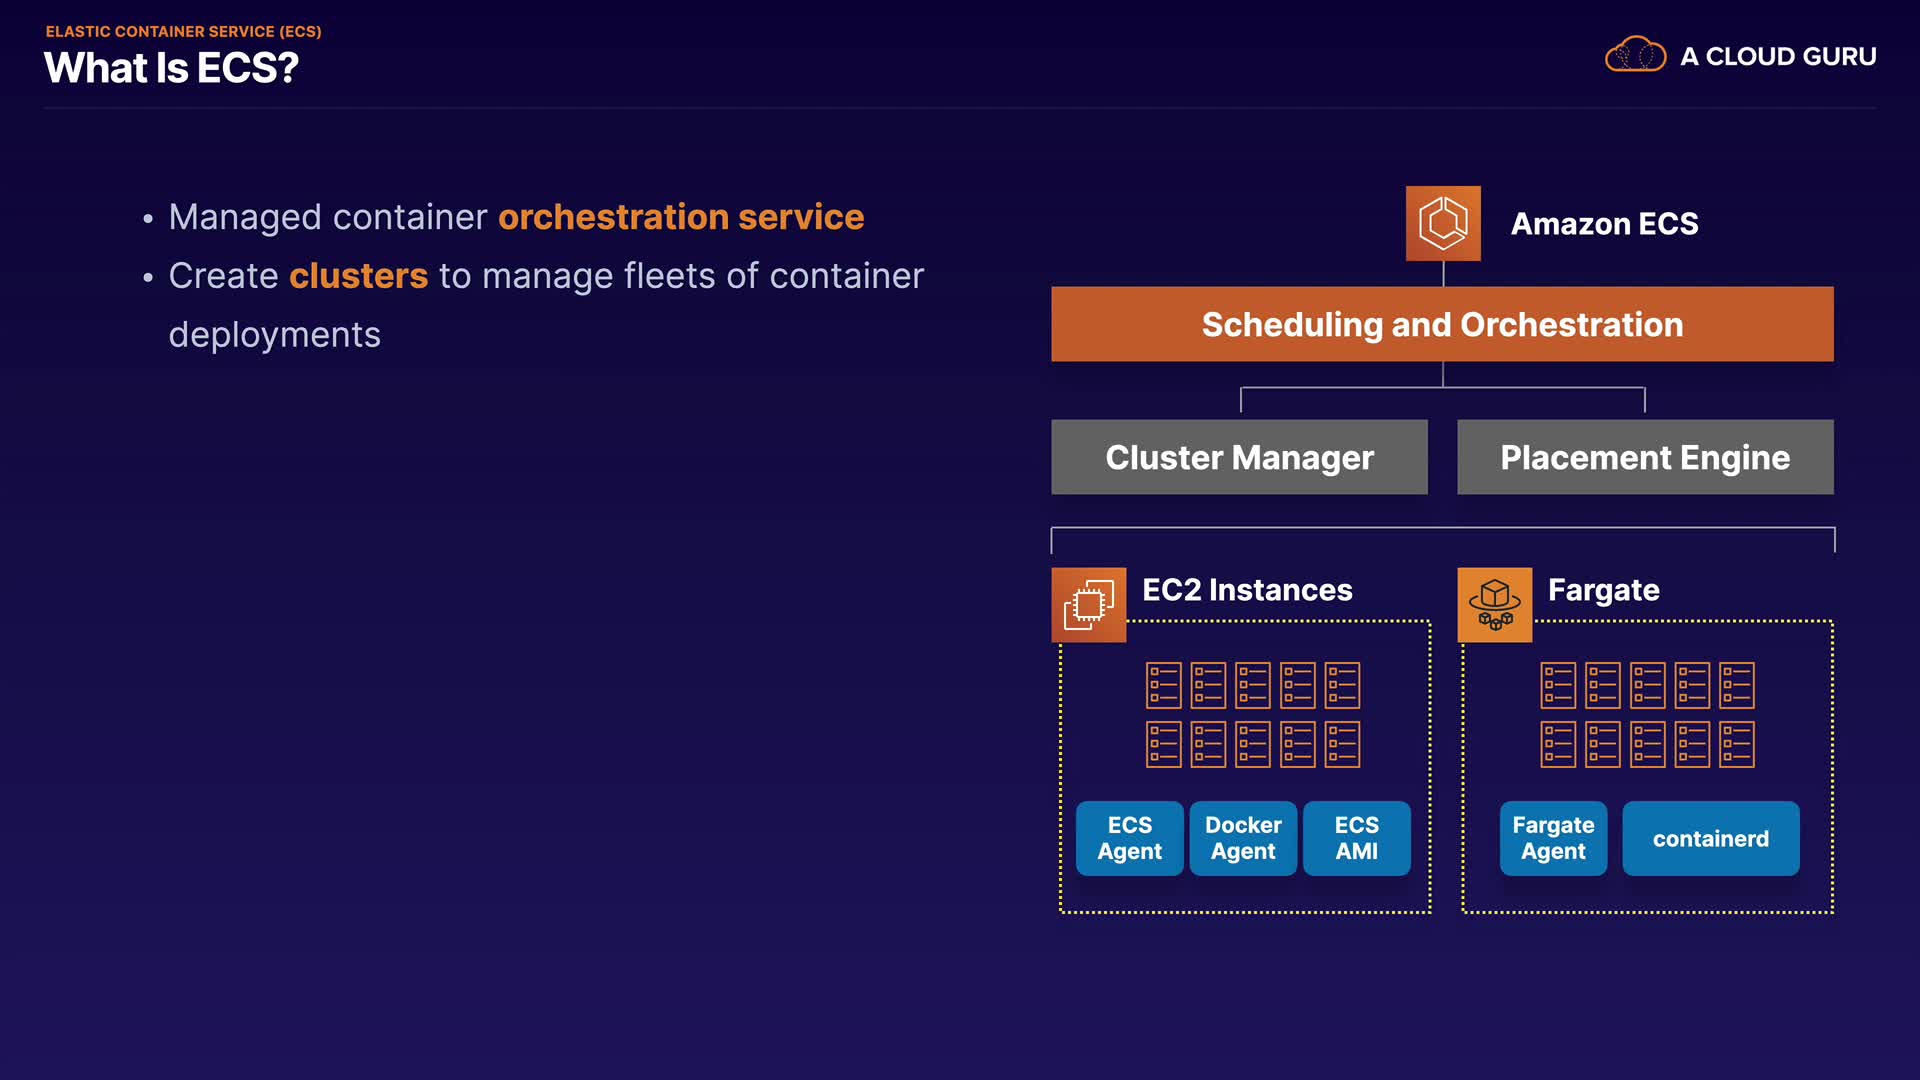Image resolution: width=1920 pixels, height=1080 pixels.
Task: Click the 'Amazon ECS' label text
Action: [1604, 224]
